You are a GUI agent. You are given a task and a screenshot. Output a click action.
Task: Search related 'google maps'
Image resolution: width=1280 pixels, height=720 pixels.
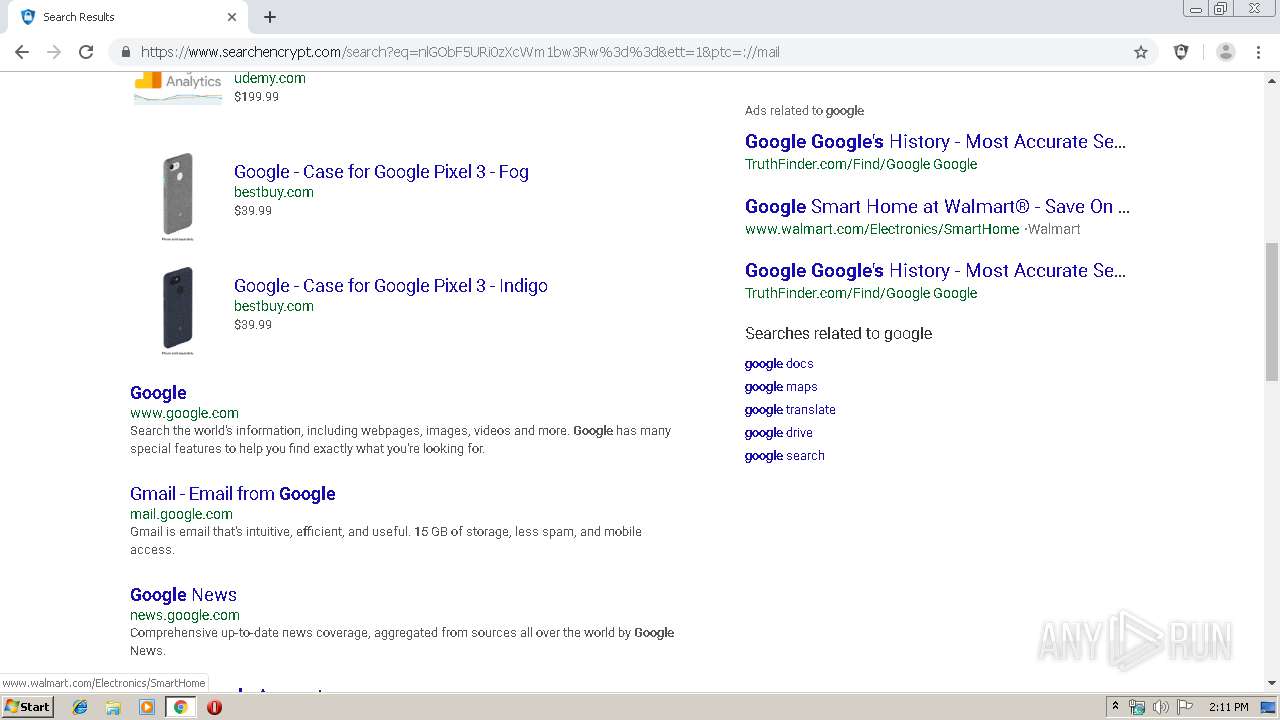pyautogui.click(x=781, y=387)
